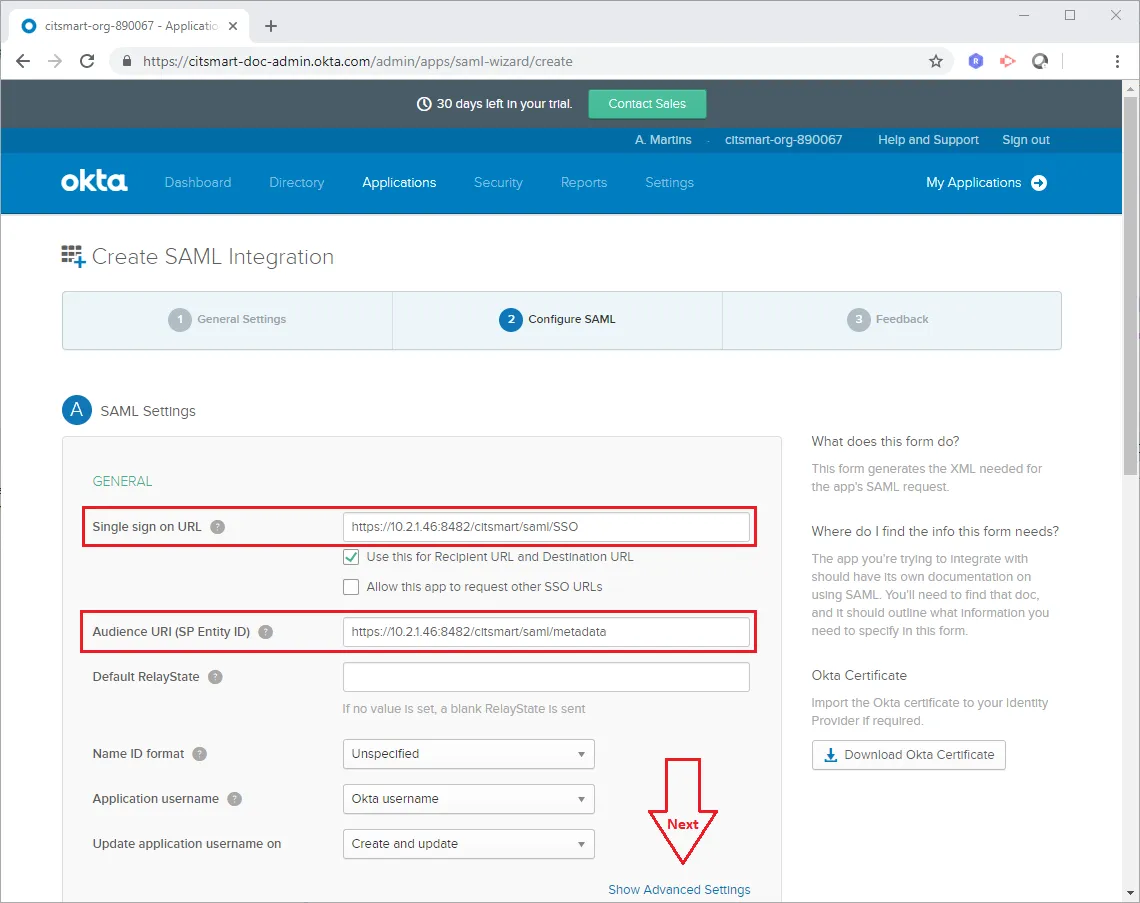
Task: Click the step 1 circle in wizard
Action: (180, 319)
